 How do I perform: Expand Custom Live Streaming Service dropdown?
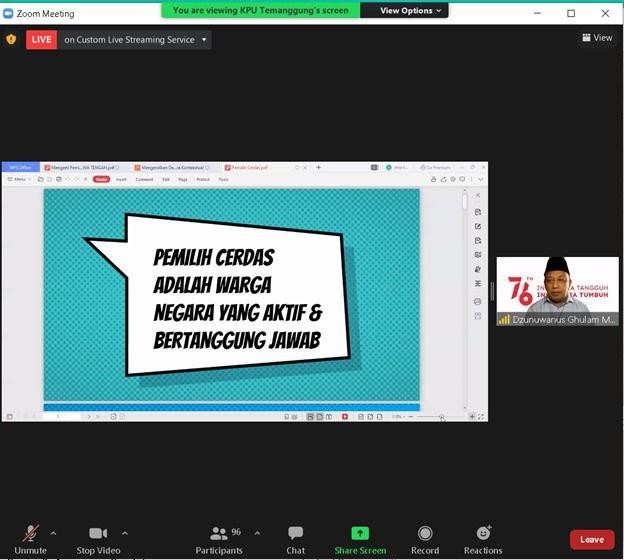click(x=205, y=40)
